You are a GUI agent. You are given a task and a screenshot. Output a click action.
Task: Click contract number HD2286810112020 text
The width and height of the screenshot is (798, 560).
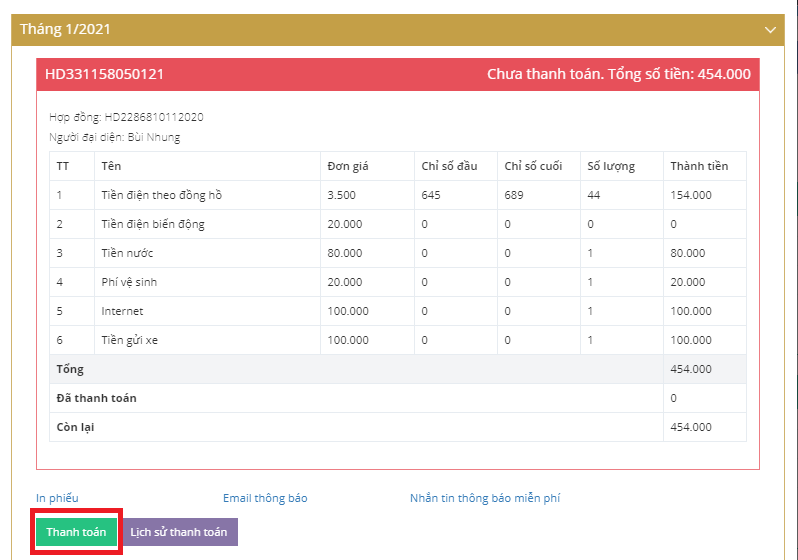coord(154,117)
